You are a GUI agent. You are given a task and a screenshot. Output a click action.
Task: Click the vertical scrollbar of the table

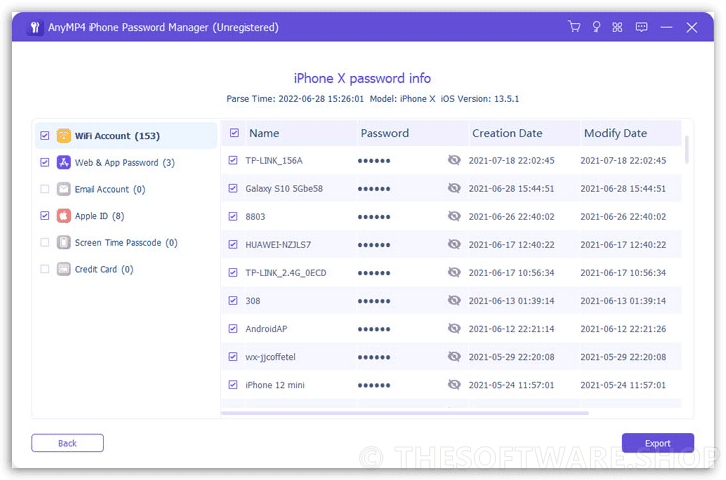click(687, 150)
